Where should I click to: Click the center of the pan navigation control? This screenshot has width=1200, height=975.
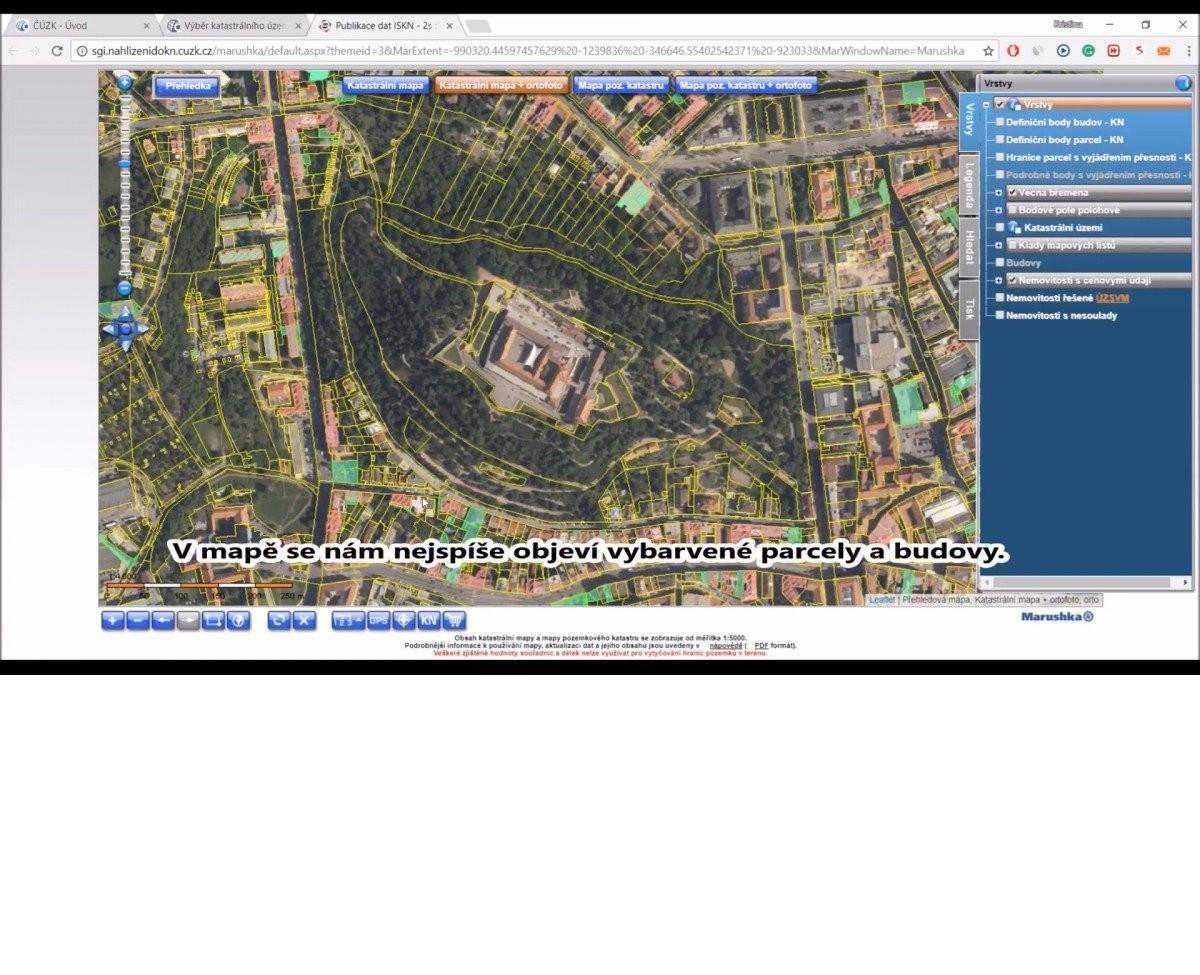tap(126, 328)
